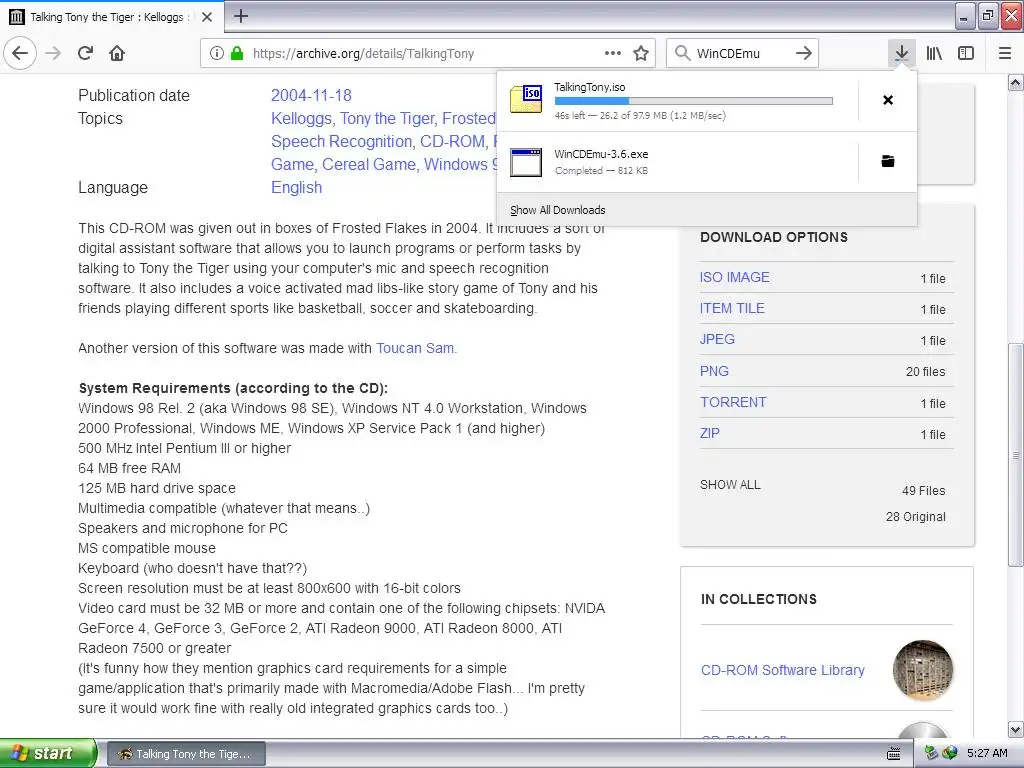Screen dimensions: 1024x768
Task: Click the WinCDEmu-3.6.exe file icon
Action: pyautogui.click(x=526, y=162)
